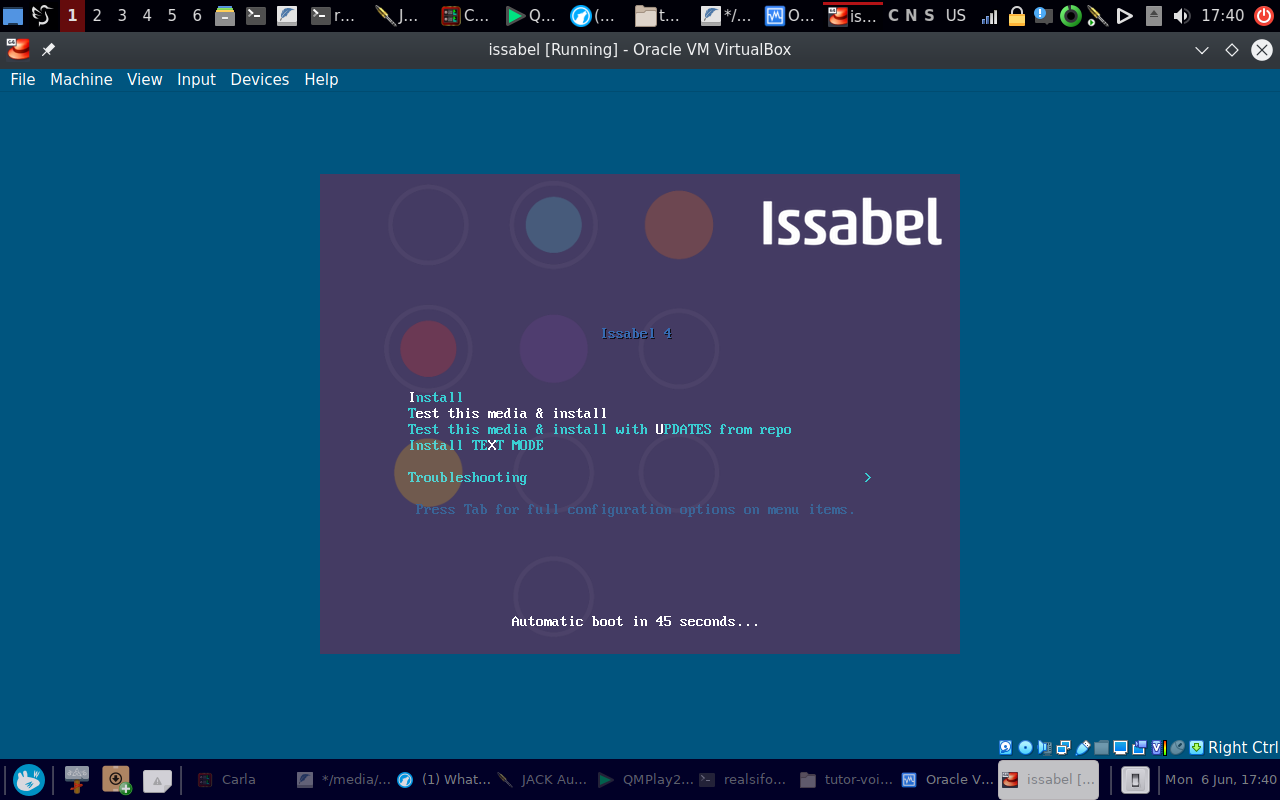
Task: Switch to workspace 5
Action: (x=172, y=15)
